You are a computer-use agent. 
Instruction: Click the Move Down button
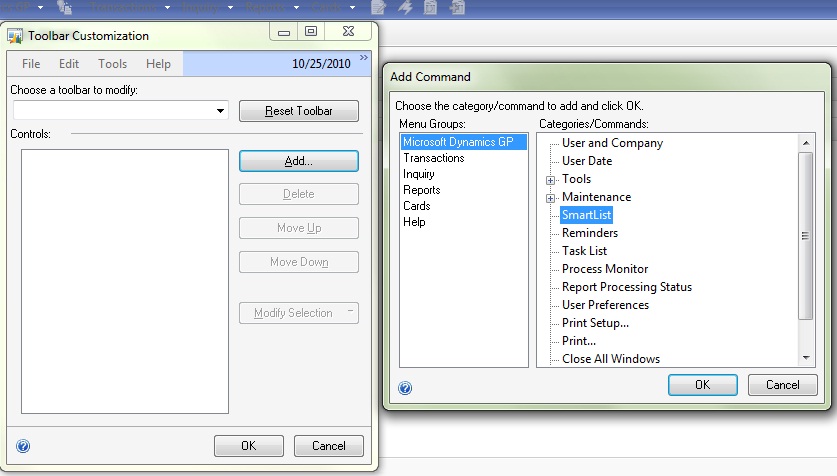(299, 262)
